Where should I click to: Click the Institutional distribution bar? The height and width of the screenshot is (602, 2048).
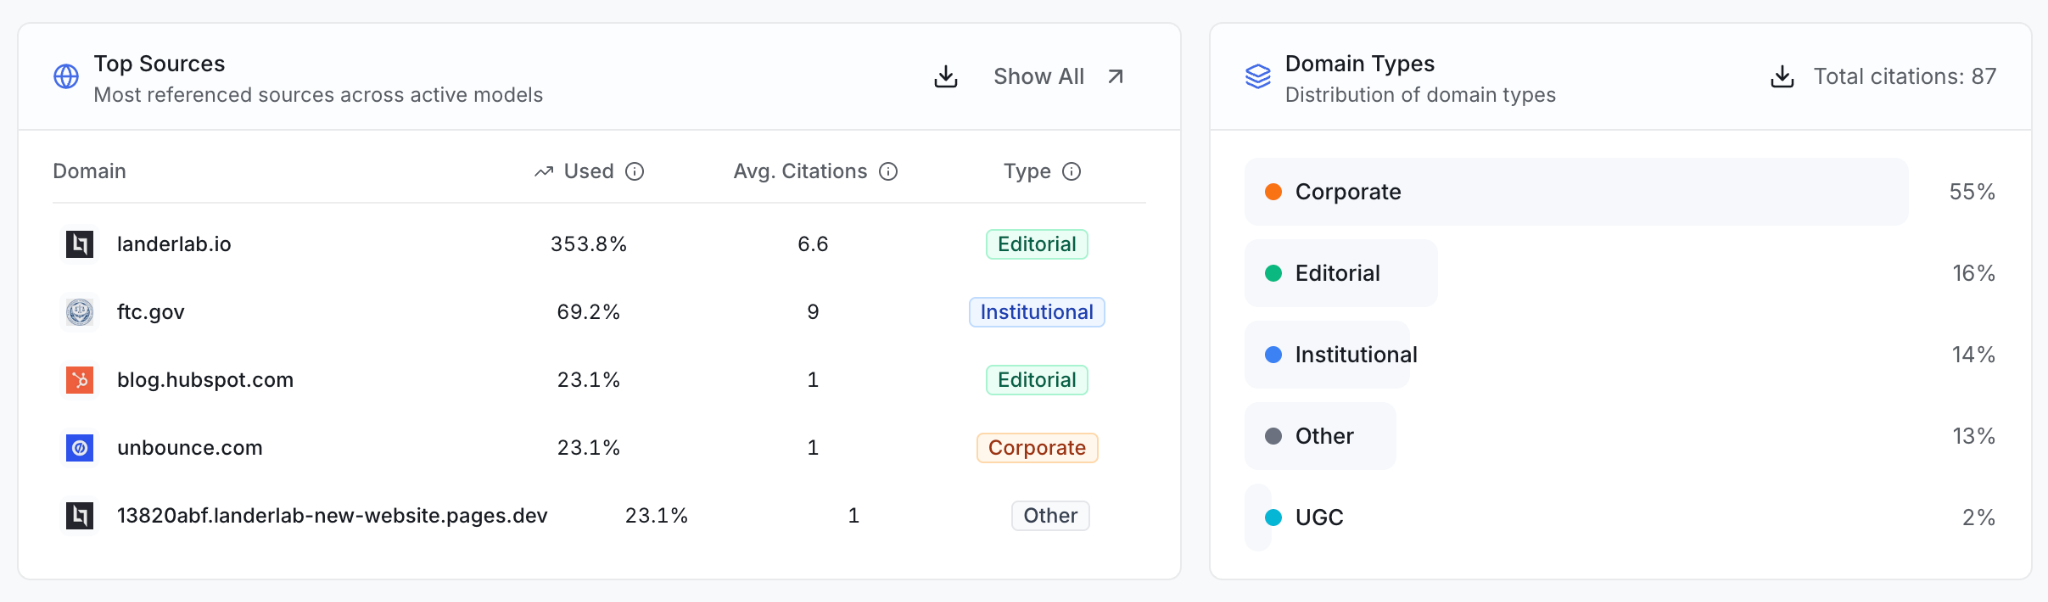pos(1327,355)
